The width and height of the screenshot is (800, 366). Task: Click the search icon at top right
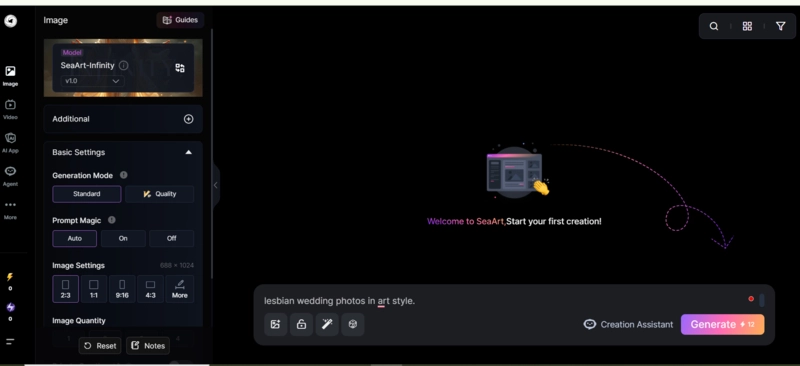coord(714,26)
